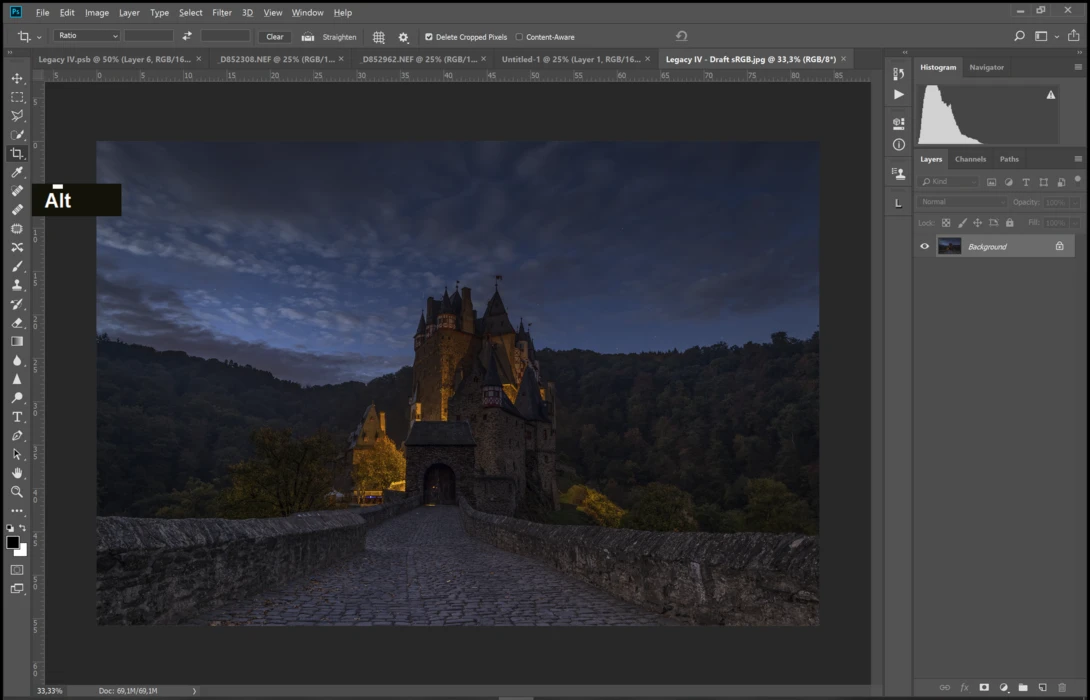Toggle Quick Mask mode
Screen dimensions: 1090x700
pos(17,570)
